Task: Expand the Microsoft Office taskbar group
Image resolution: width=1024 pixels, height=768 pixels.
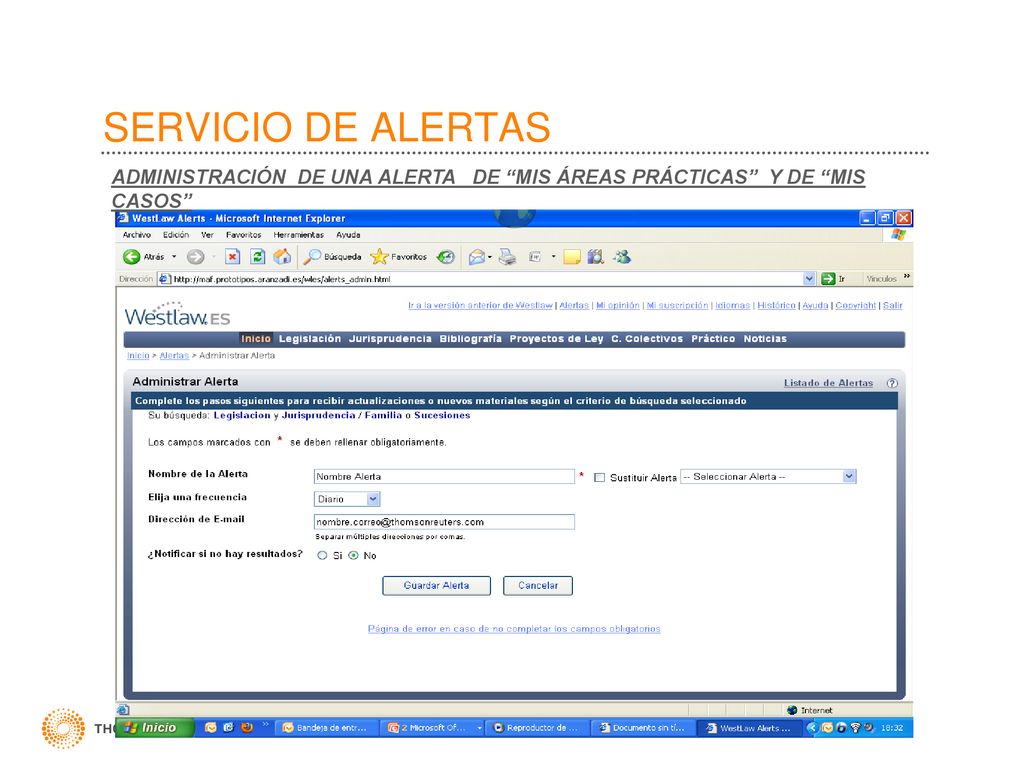Action: 479,728
